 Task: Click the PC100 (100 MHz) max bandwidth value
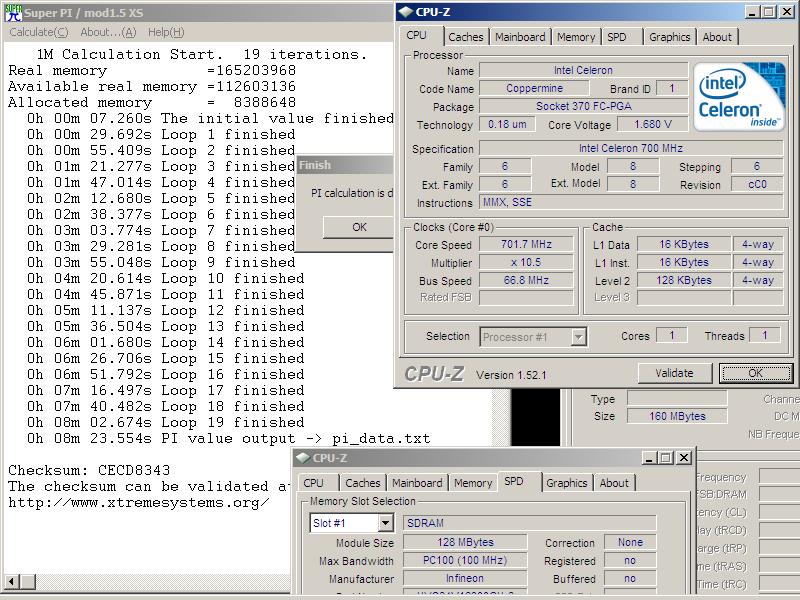coord(465,560)
